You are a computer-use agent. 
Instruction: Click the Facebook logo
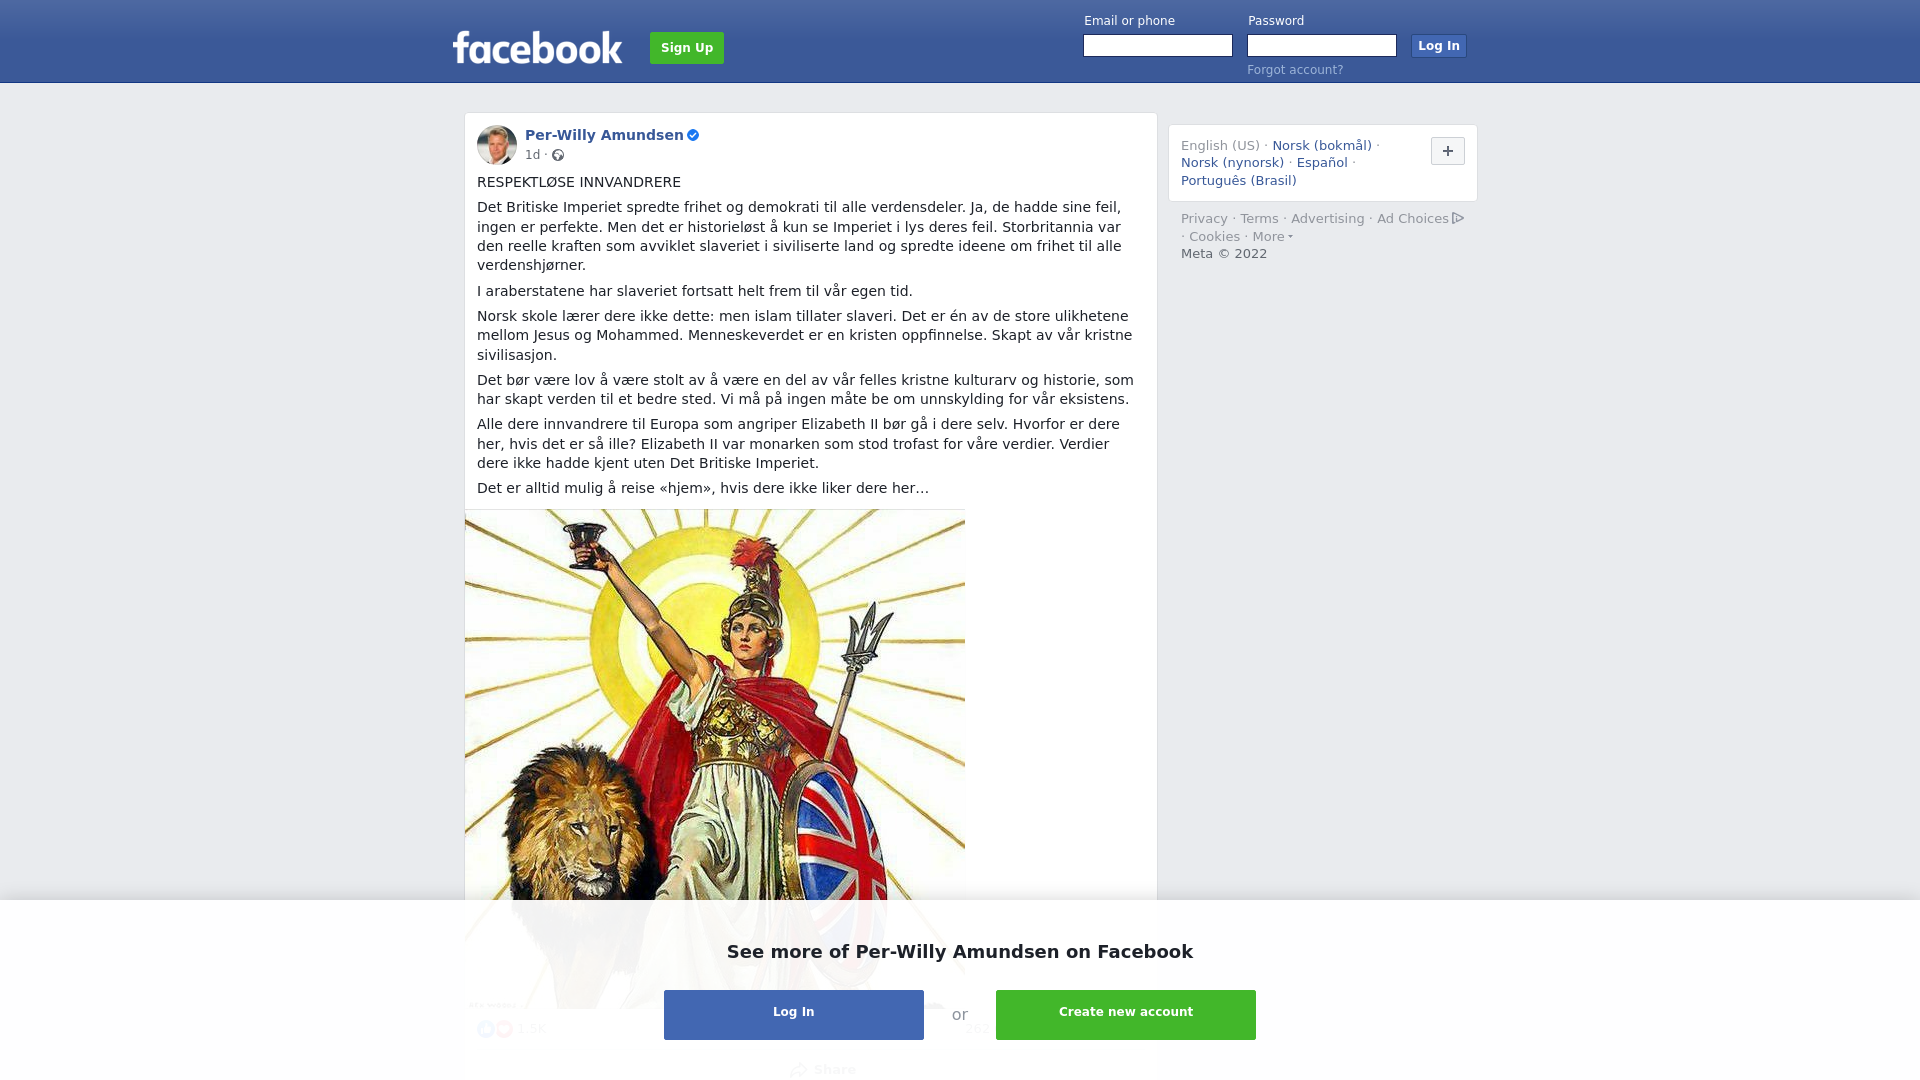[537, 47]
